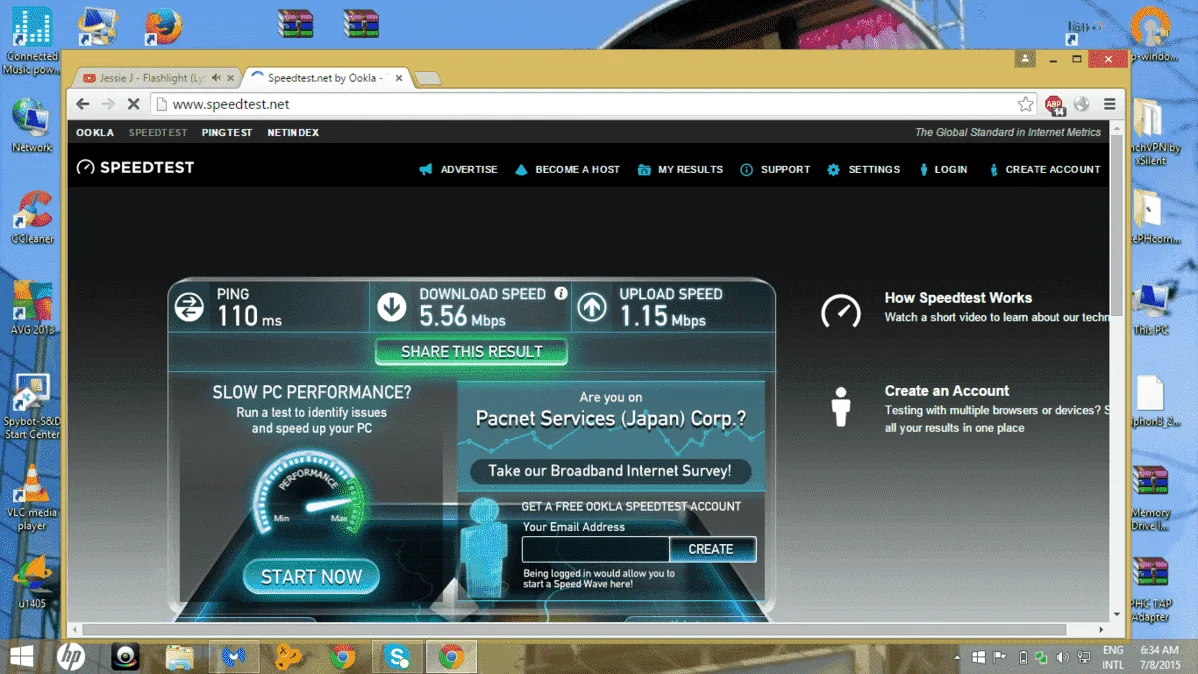Click CREATE ACCOUNT in header
1198x674 pixels.
[x=1044, y=170]
